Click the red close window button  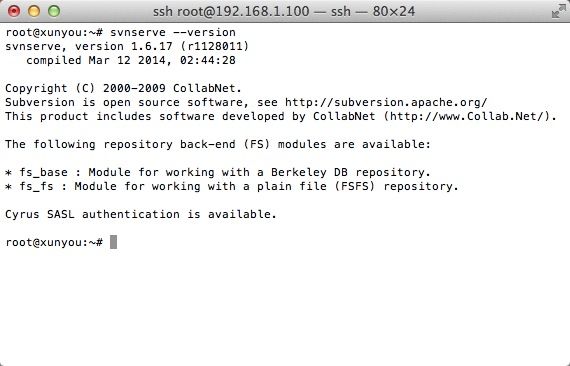[14, 11]
